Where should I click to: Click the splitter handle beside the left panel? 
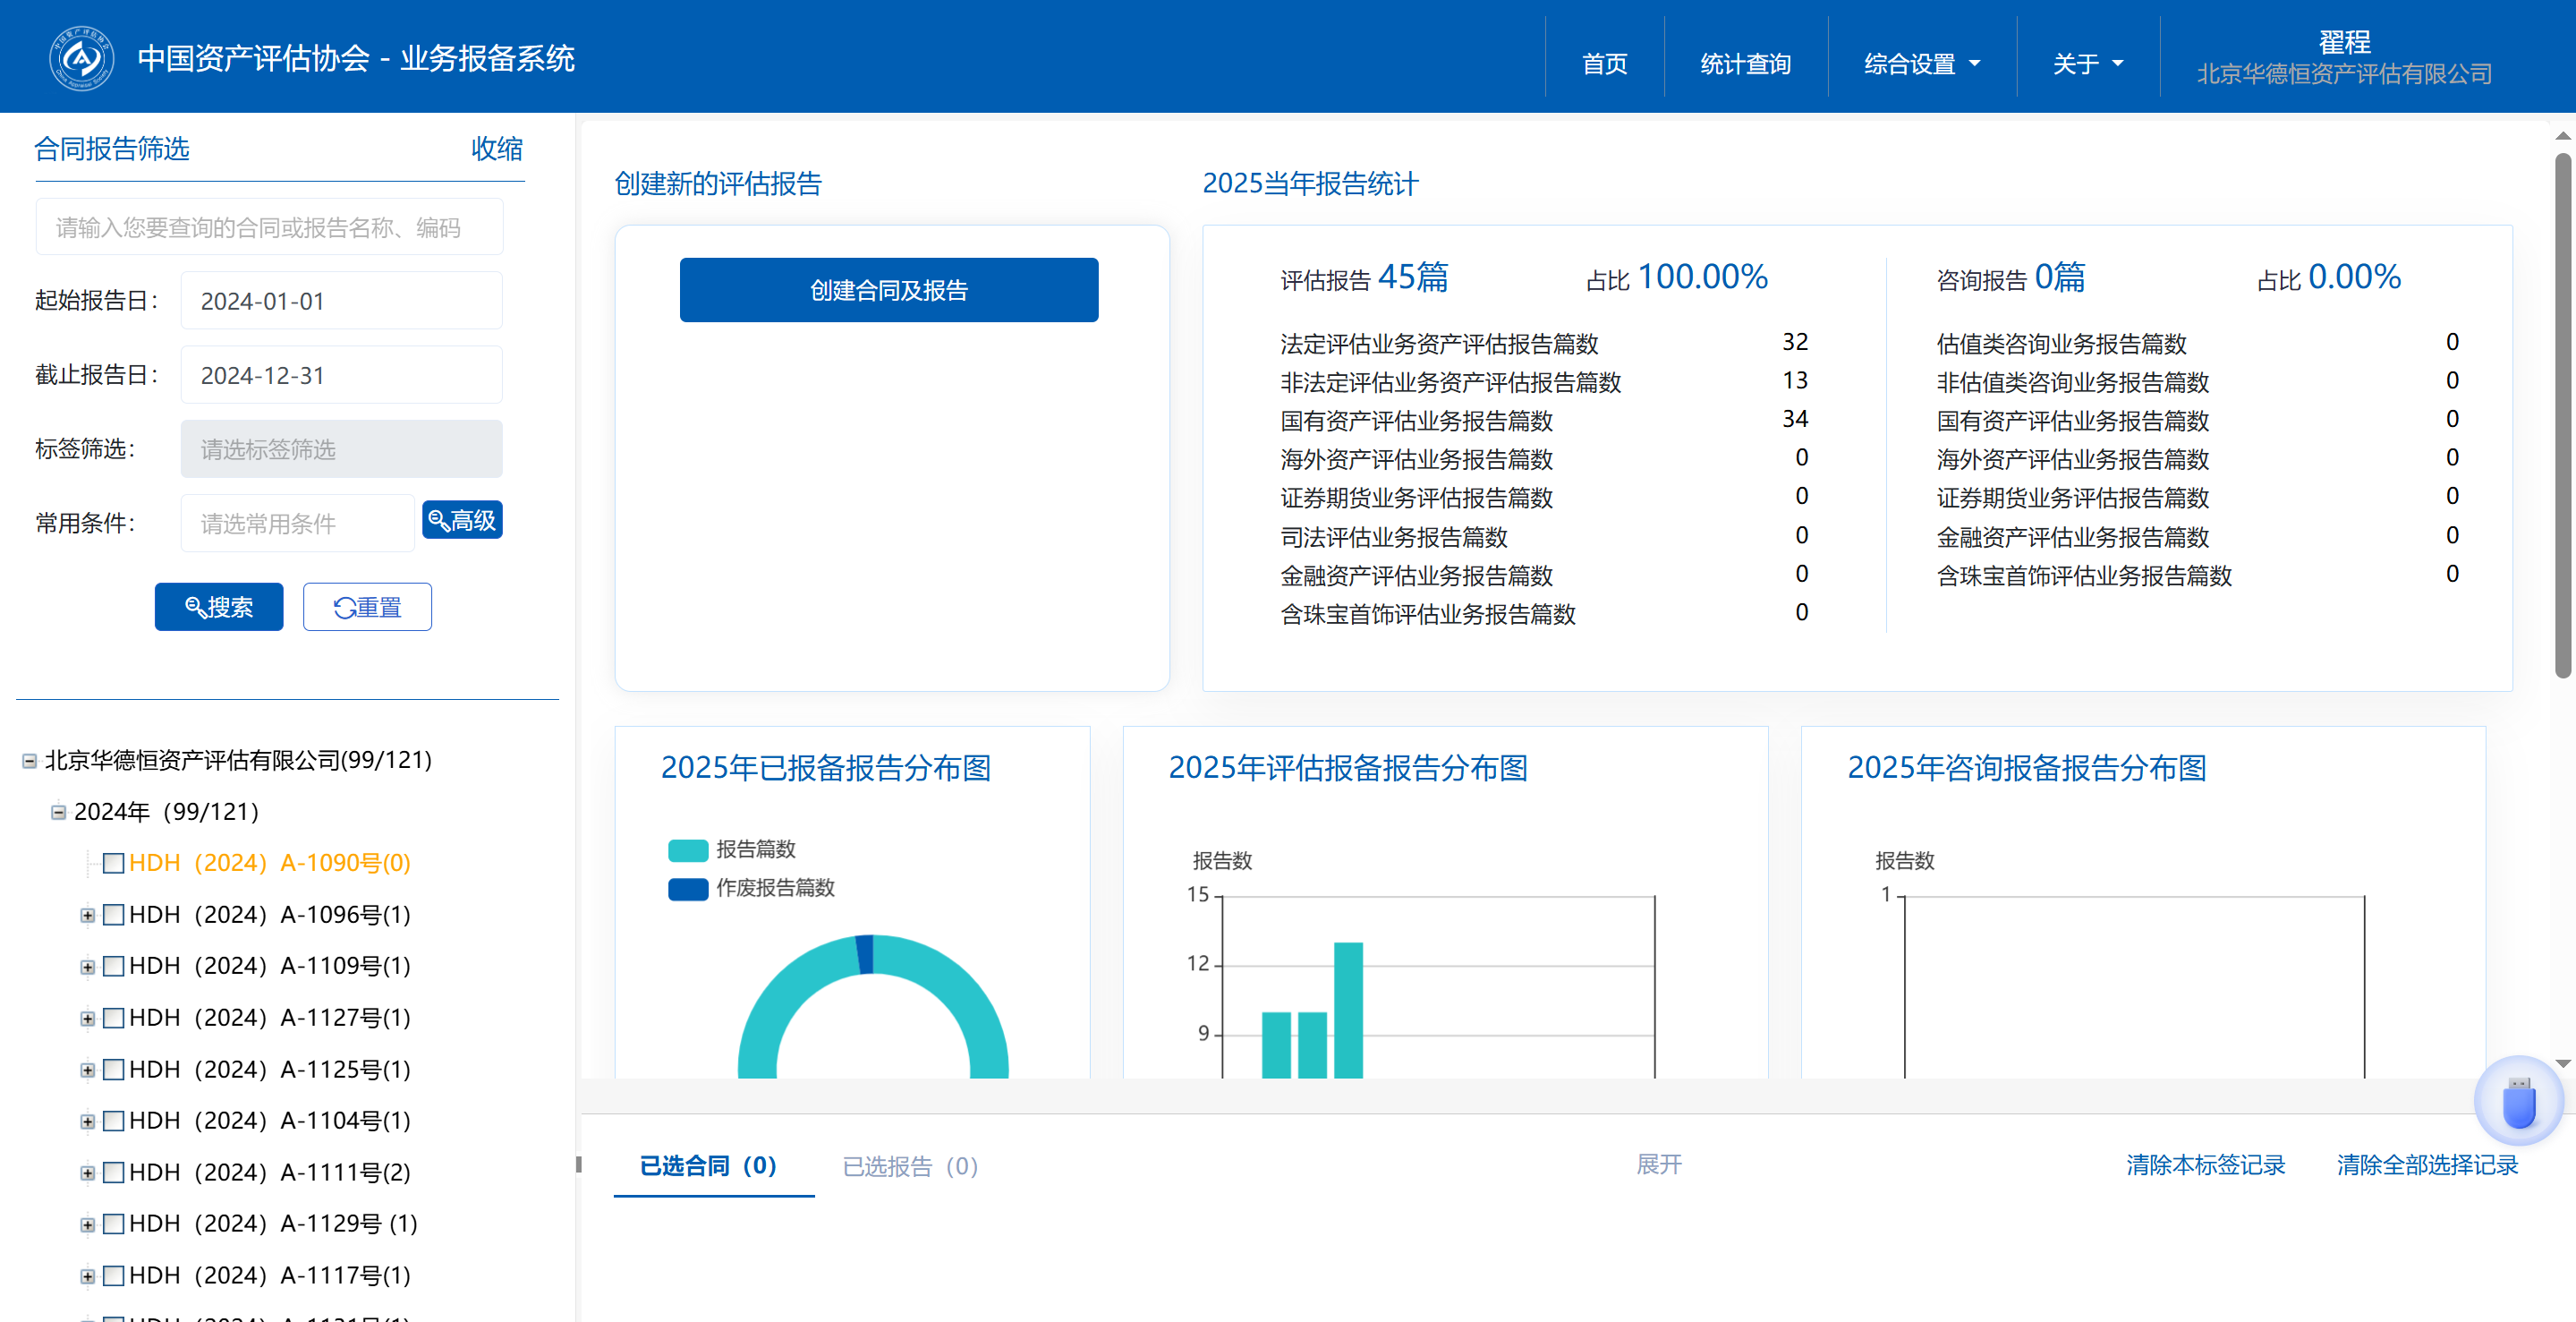pos(578,1164)
